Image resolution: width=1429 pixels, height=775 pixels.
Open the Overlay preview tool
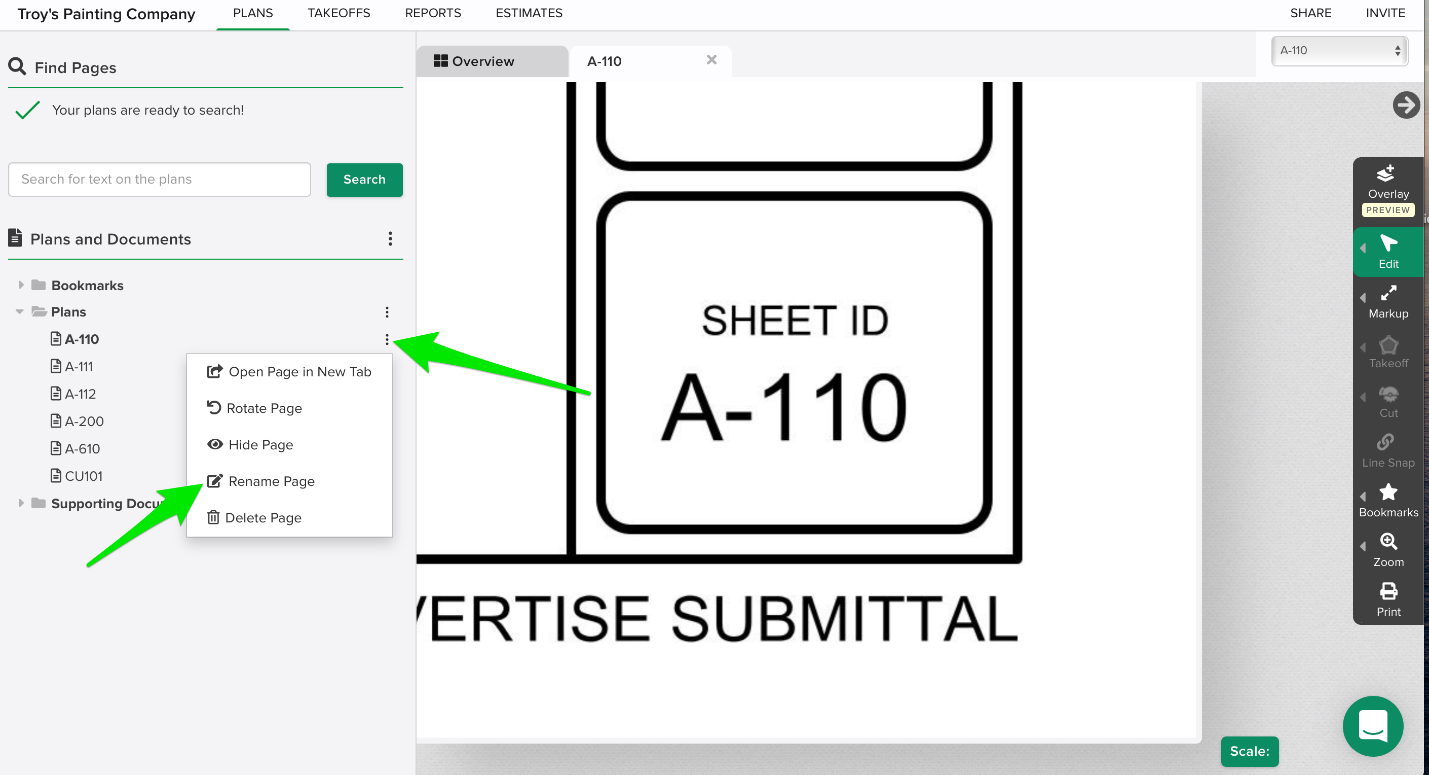(1388, 188)
